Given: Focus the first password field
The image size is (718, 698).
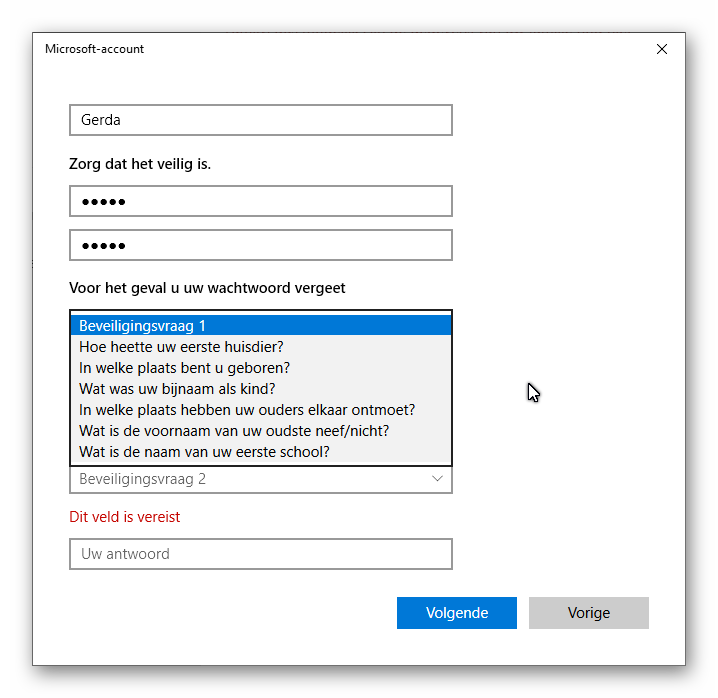Looking at the screenshot, I should coord(260,201).
